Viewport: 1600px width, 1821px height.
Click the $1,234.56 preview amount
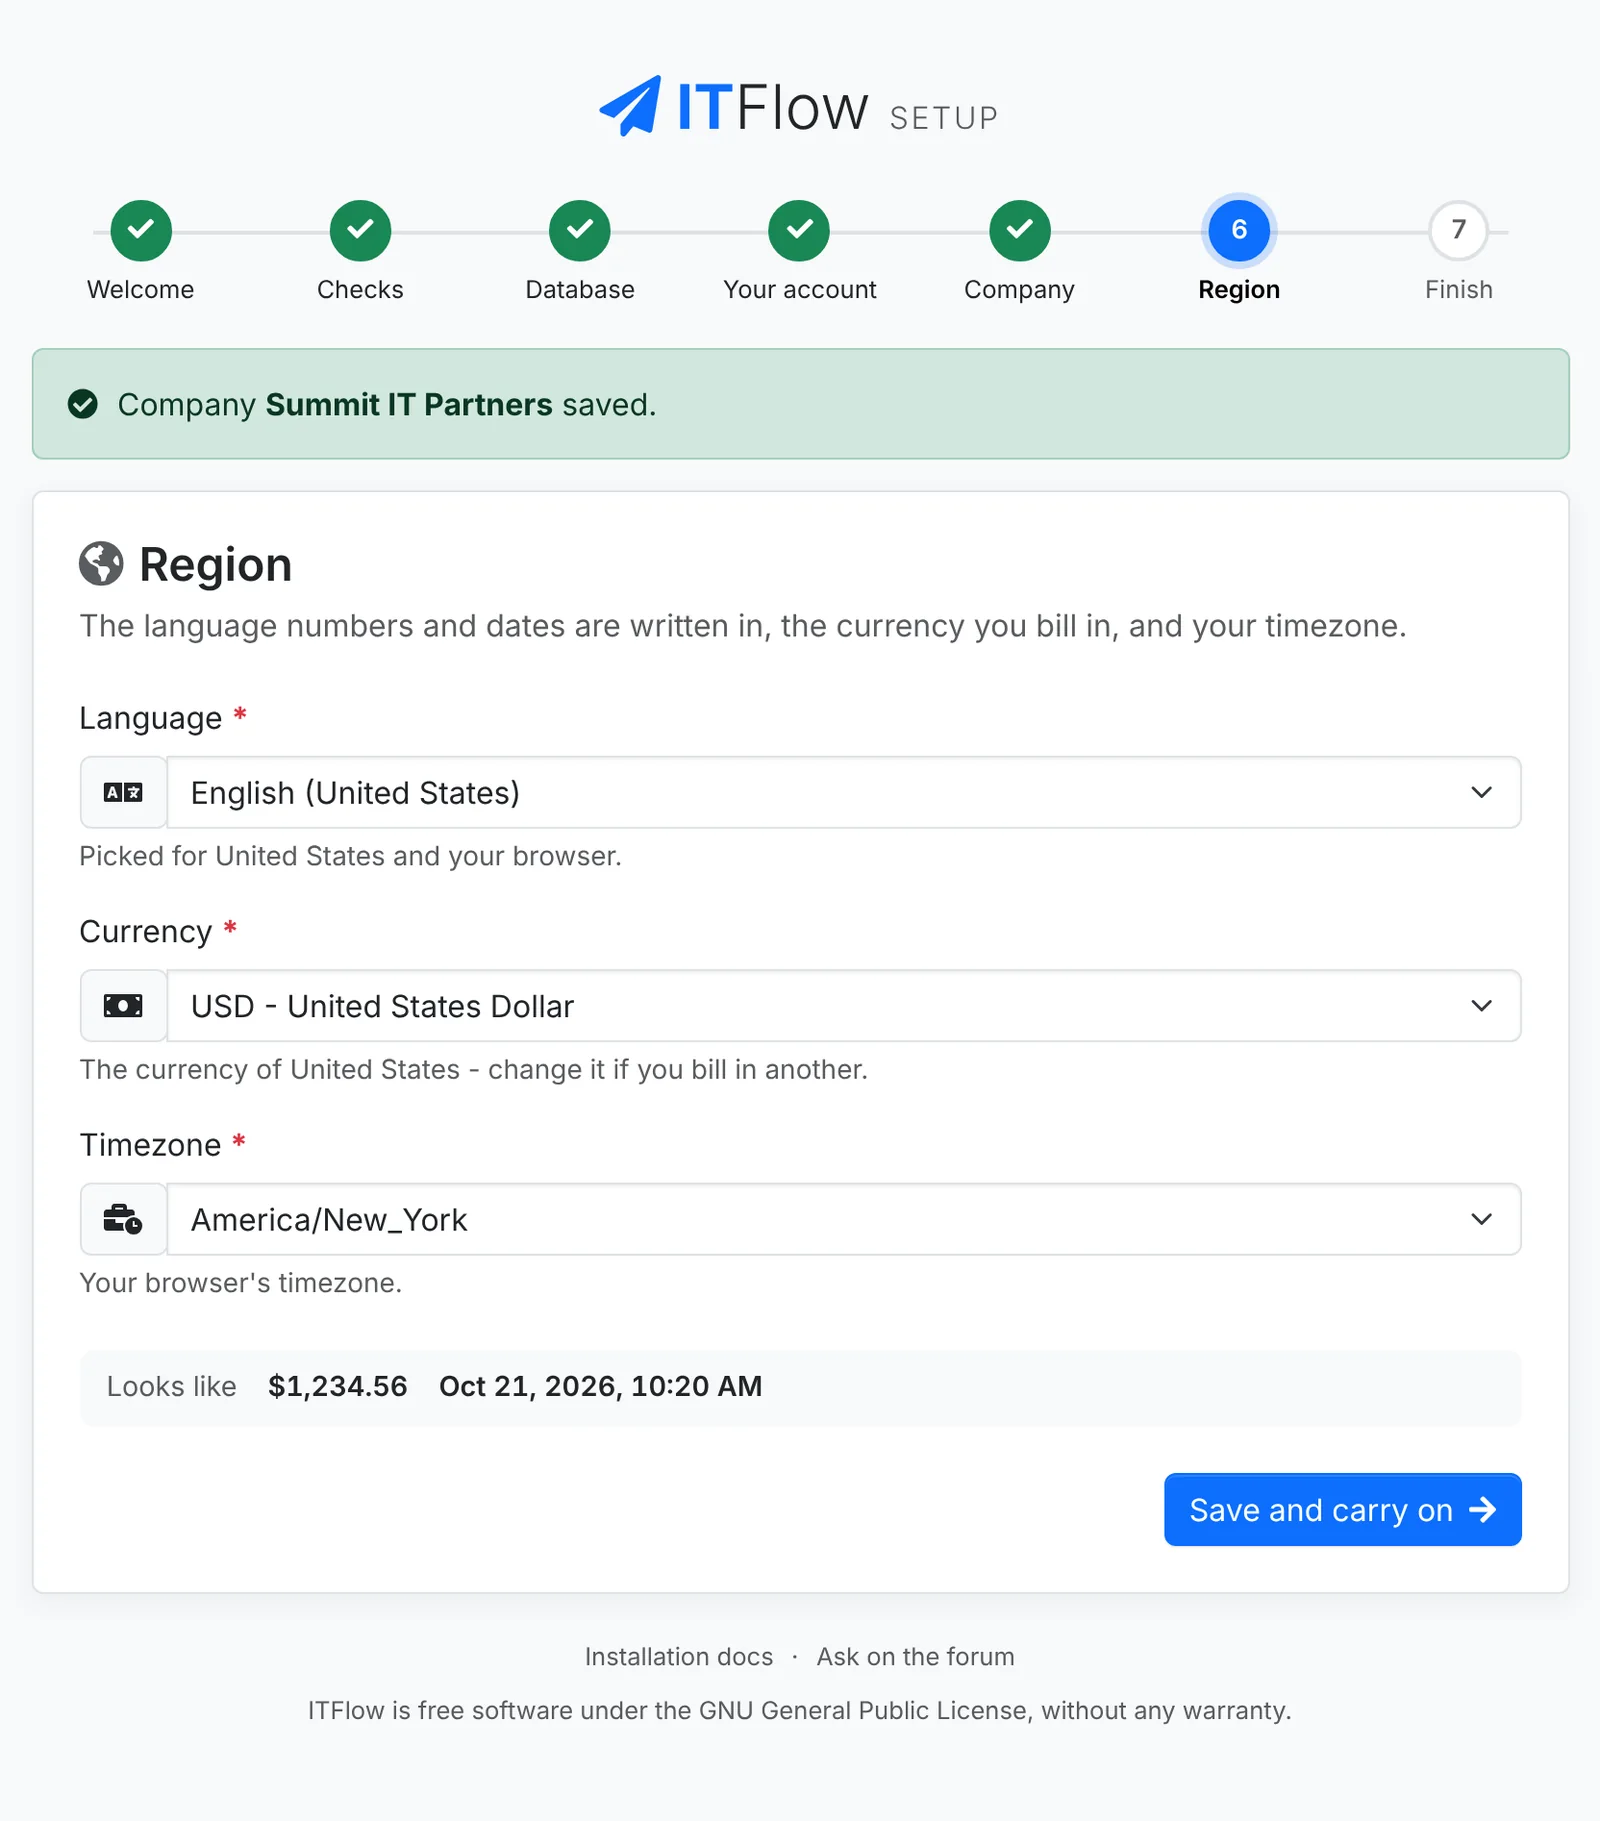(338, 1386)
